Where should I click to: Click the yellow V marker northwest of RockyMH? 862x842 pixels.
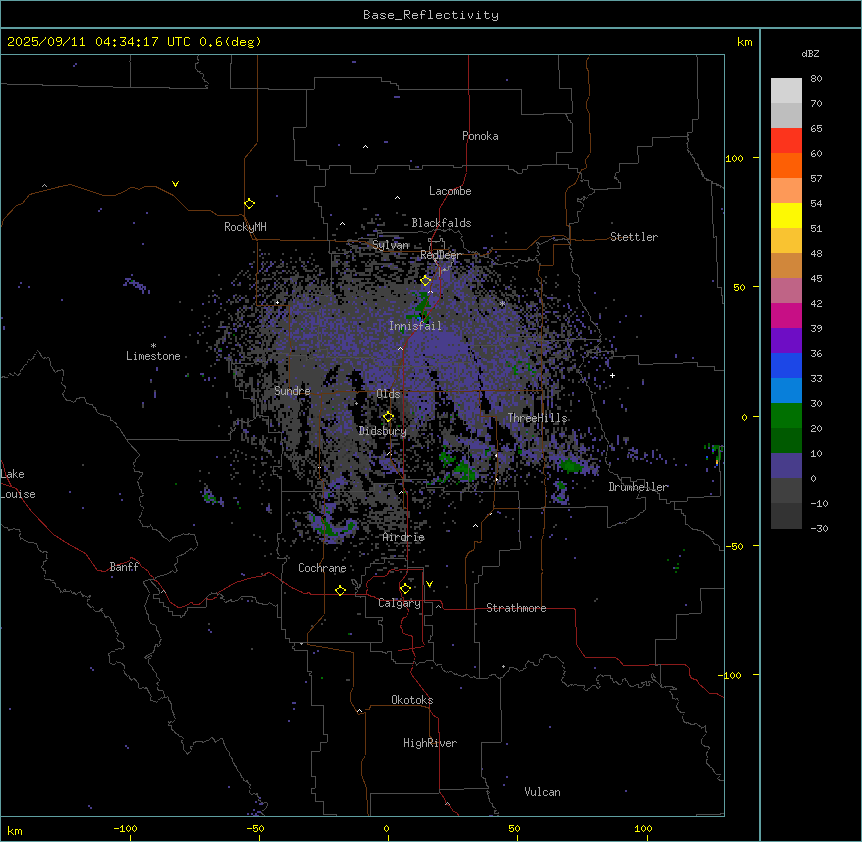(x=175, y=184)
